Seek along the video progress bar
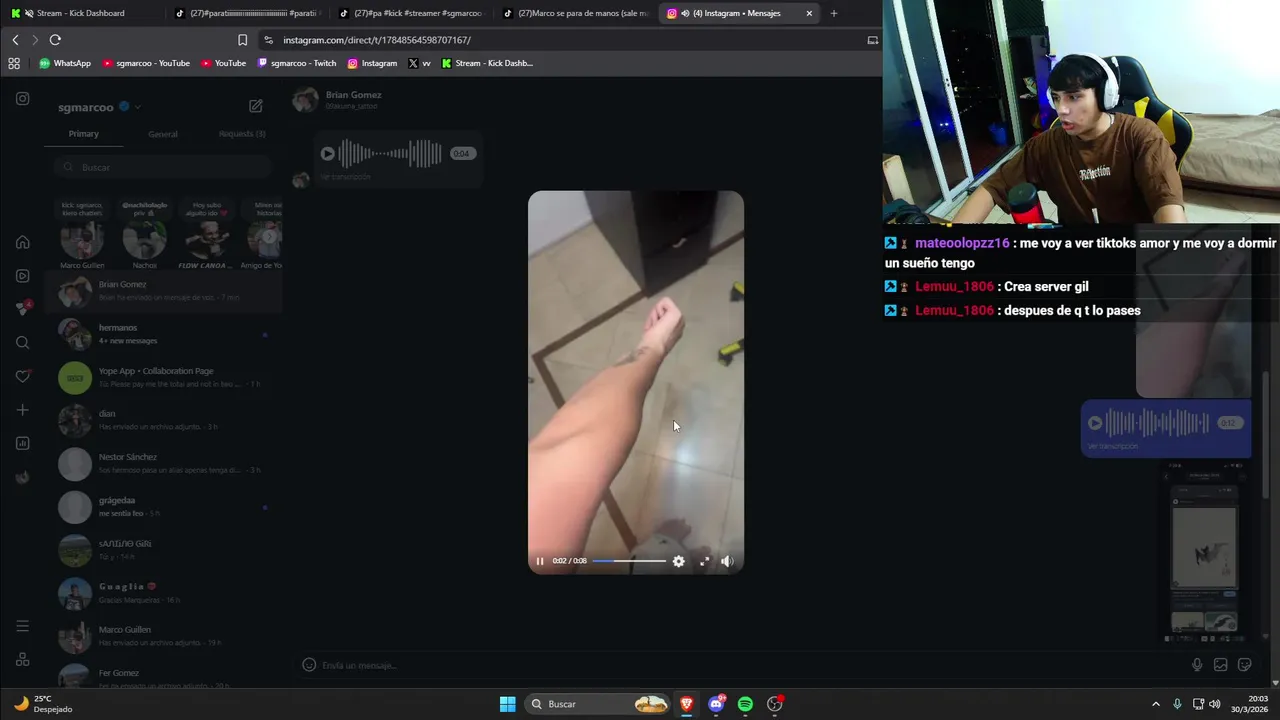Image resolution: width=1280 pixels, height=720 pixels. click(629, 561)
